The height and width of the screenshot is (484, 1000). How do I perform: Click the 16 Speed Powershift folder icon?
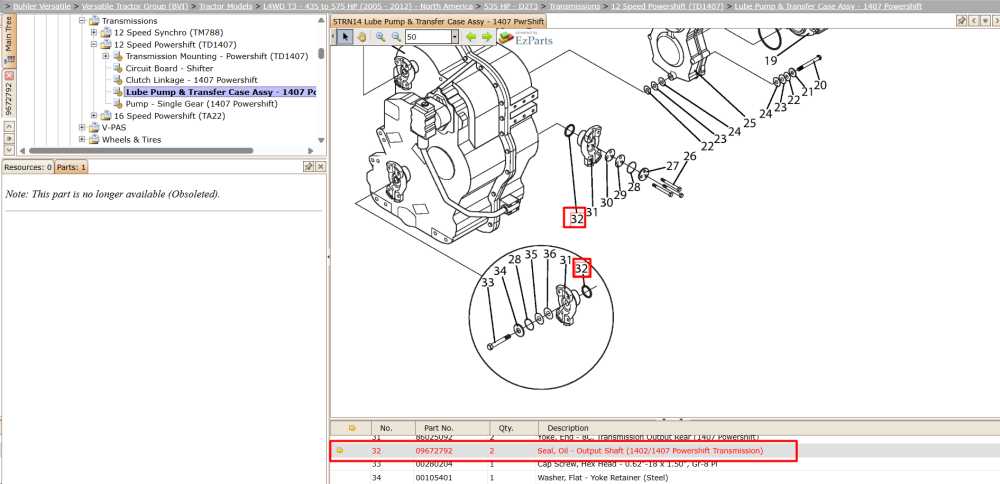point(106,115)
